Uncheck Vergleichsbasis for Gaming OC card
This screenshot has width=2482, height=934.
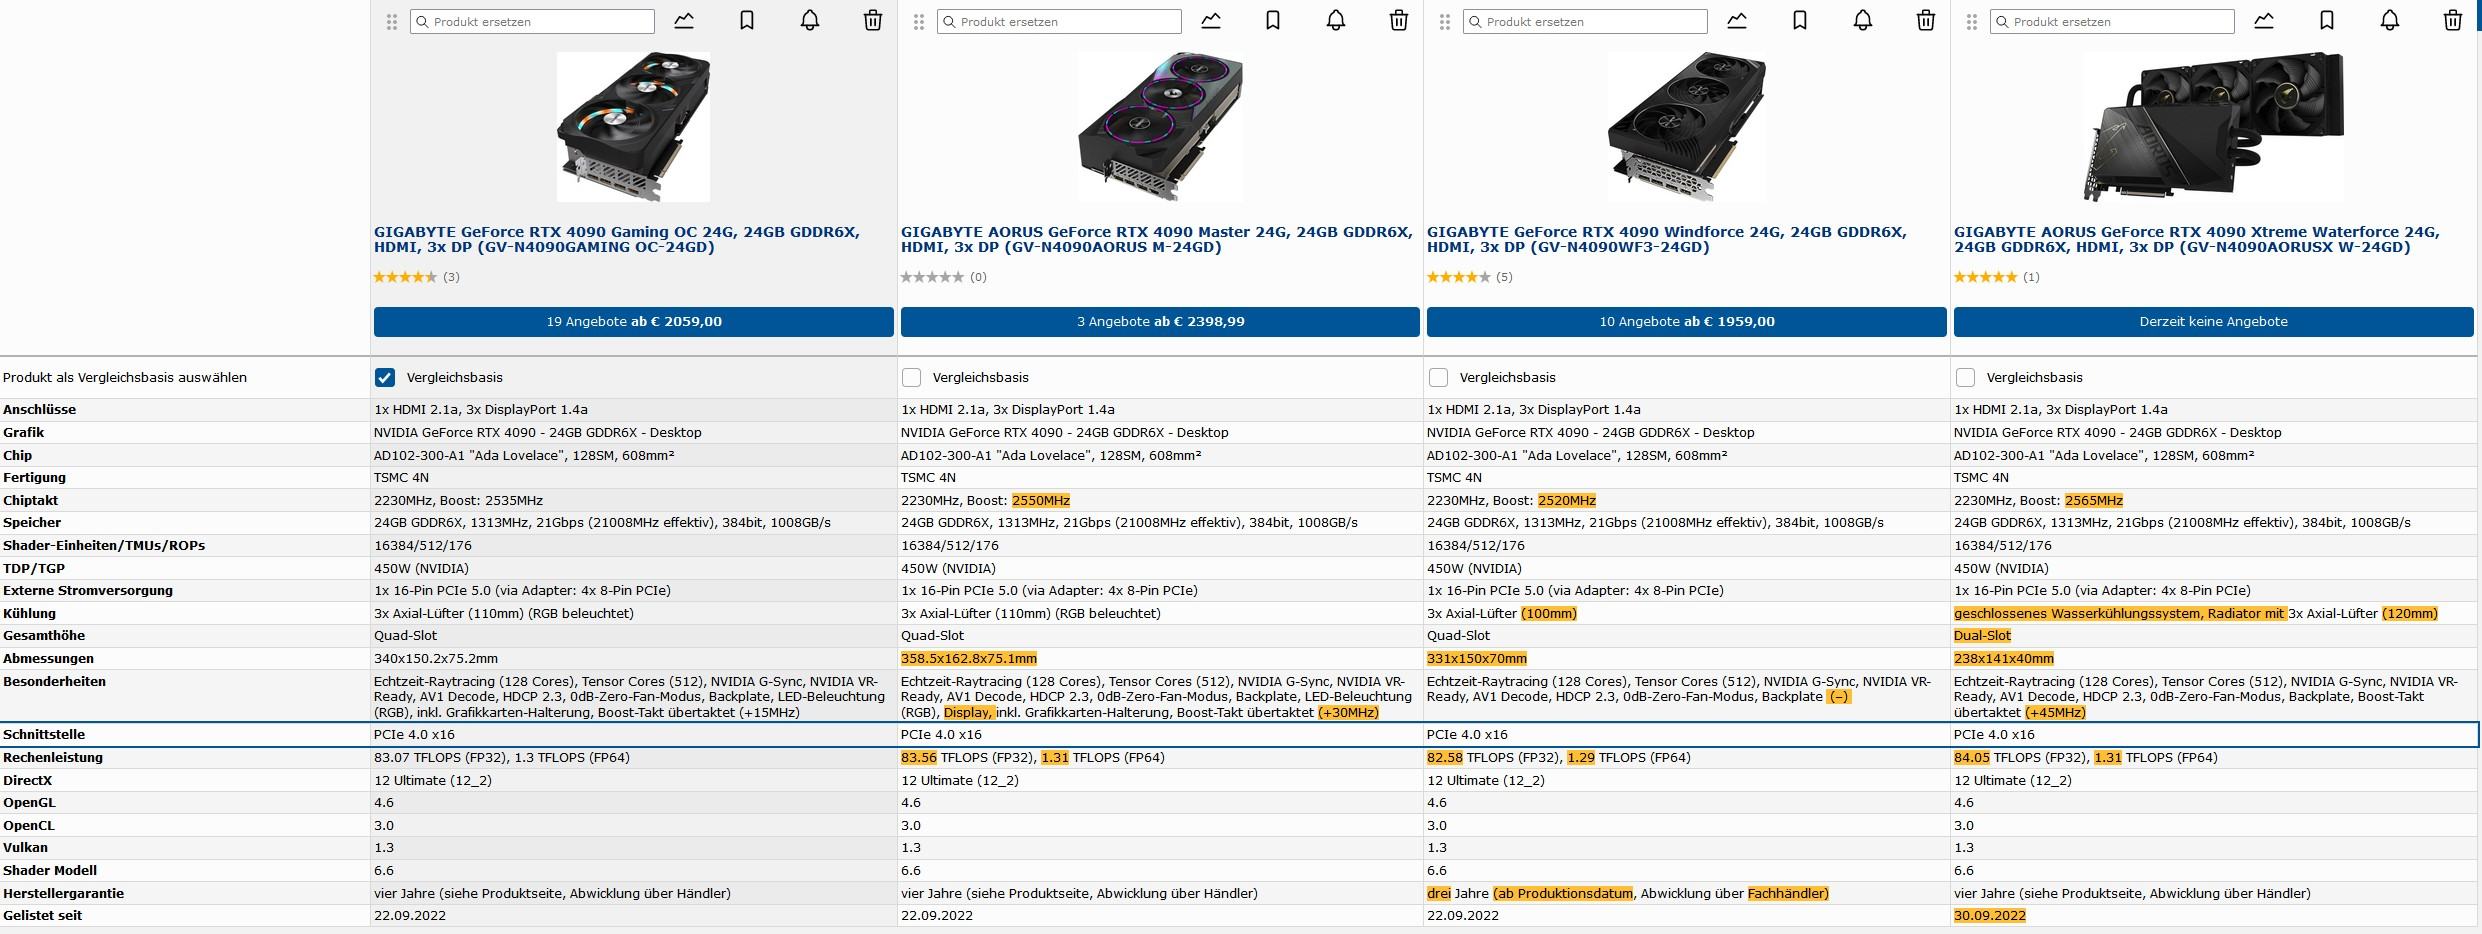coord(384,378)
